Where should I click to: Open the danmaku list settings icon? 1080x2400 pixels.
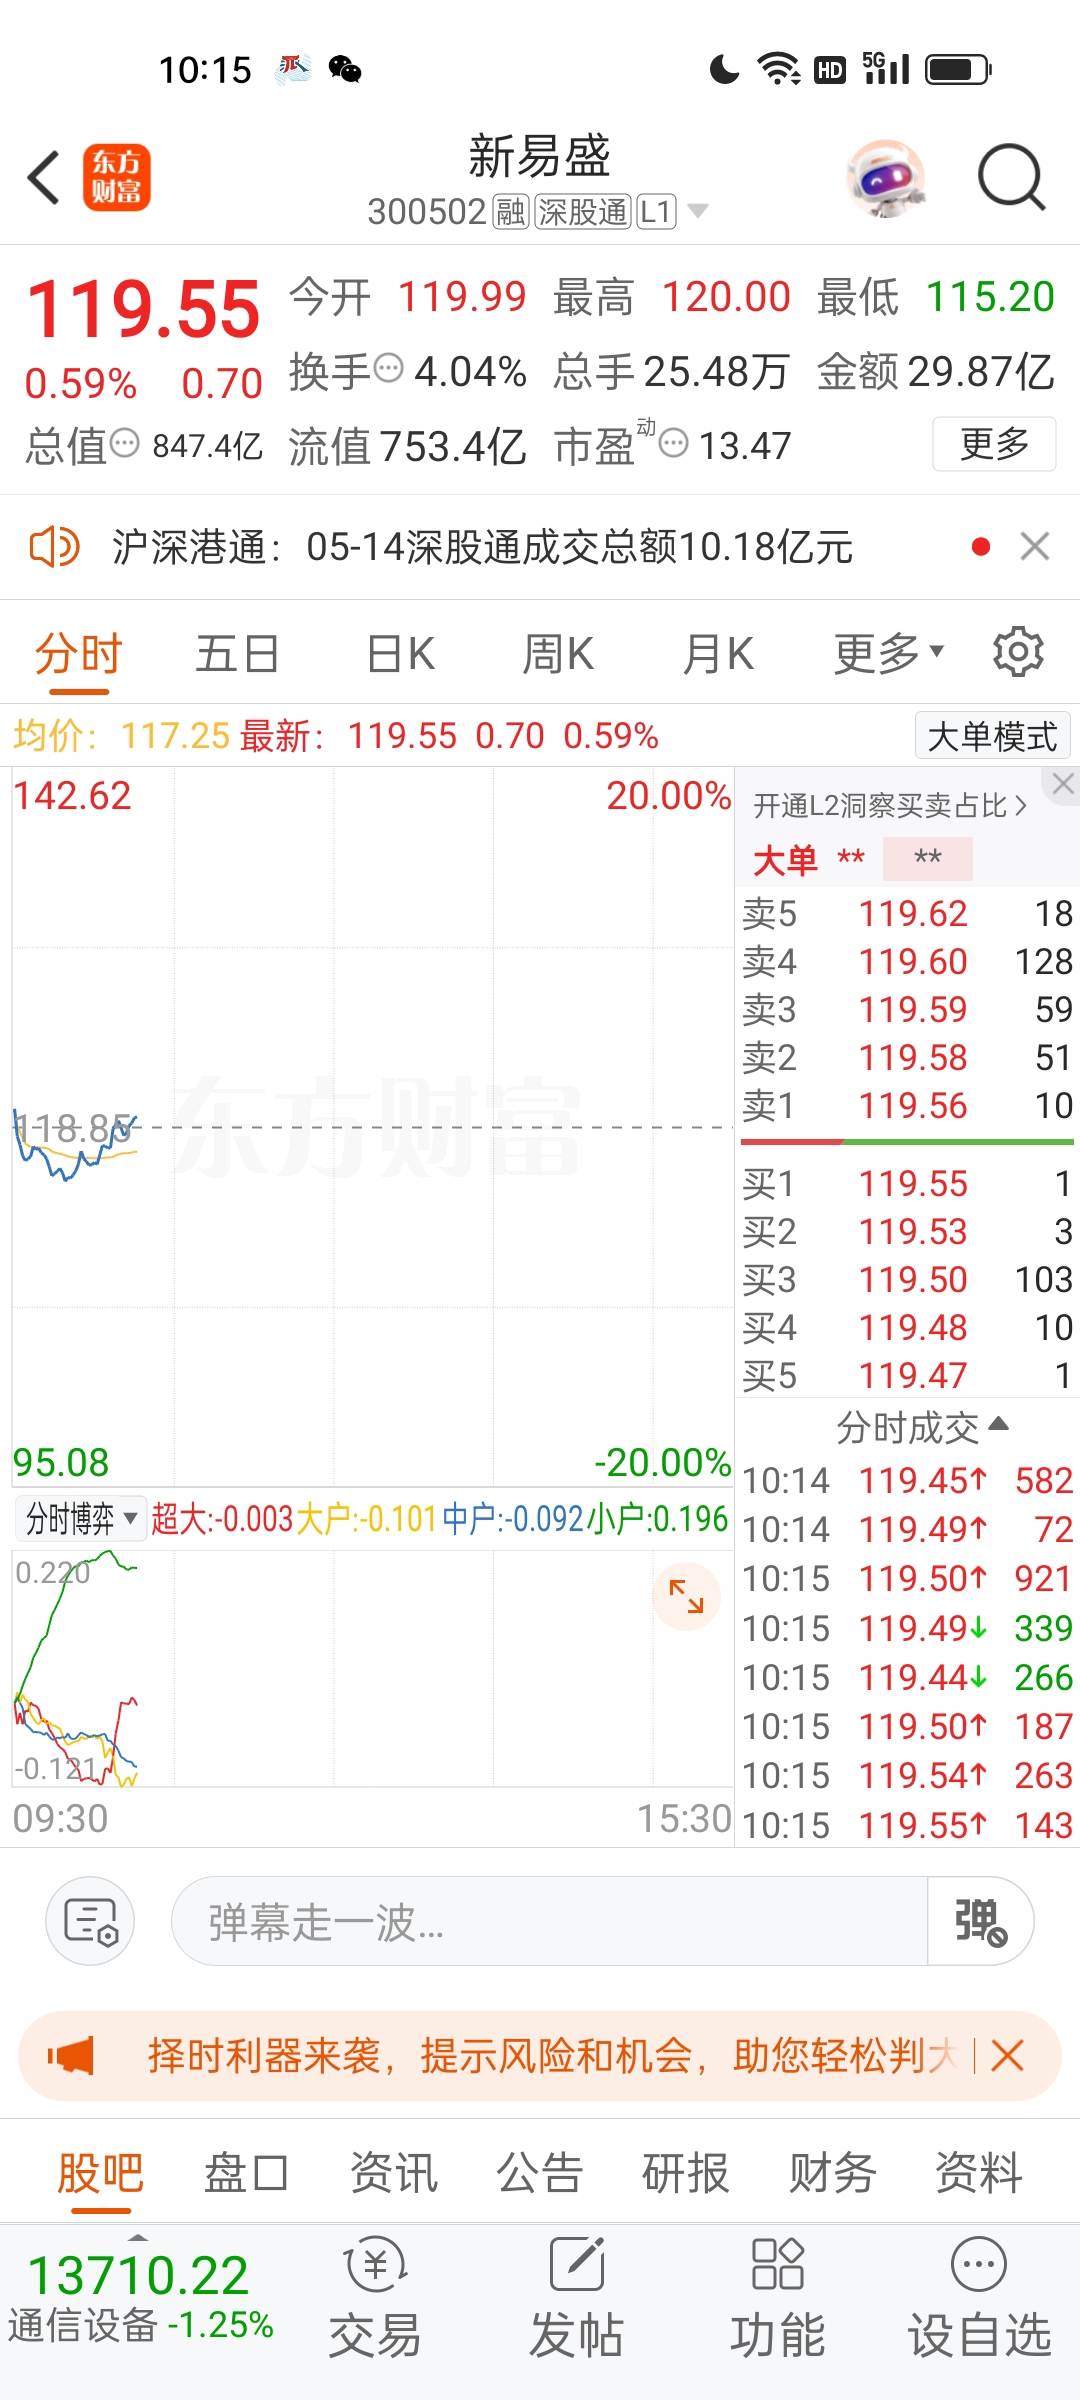90,1921
